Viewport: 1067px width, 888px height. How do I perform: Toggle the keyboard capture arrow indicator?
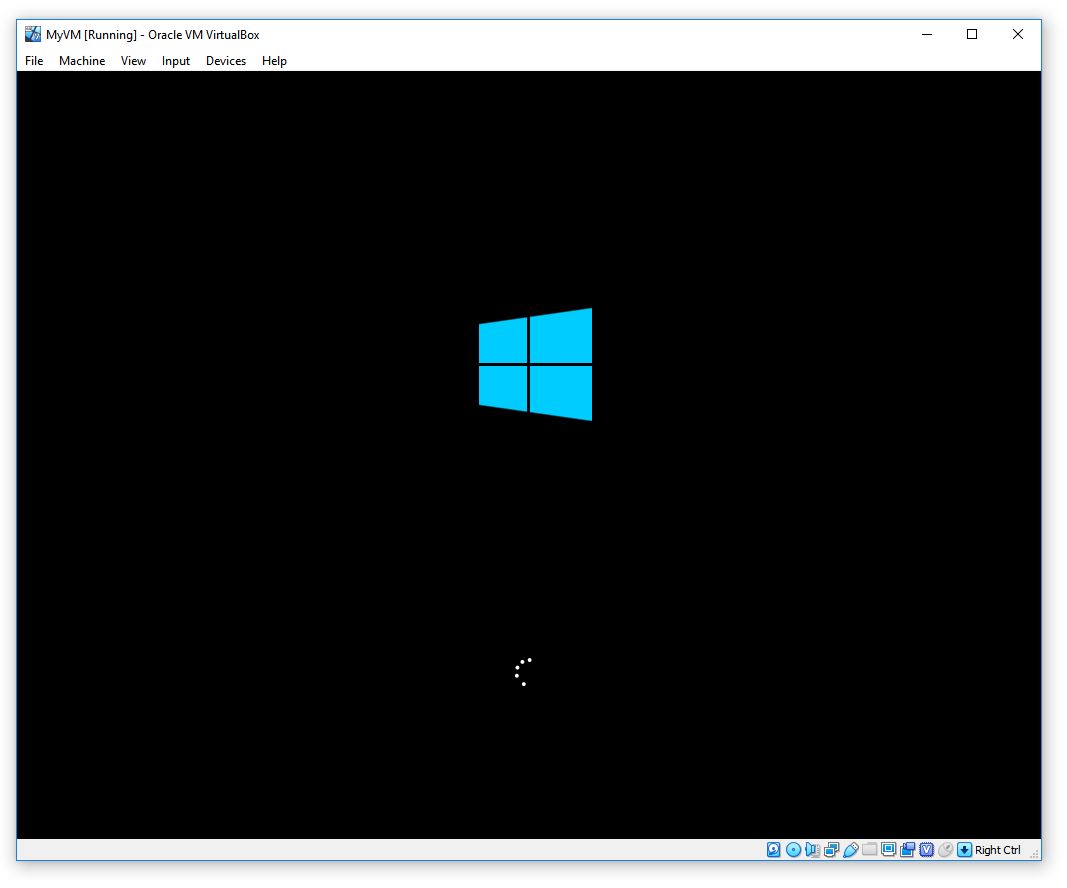point(964,850)
